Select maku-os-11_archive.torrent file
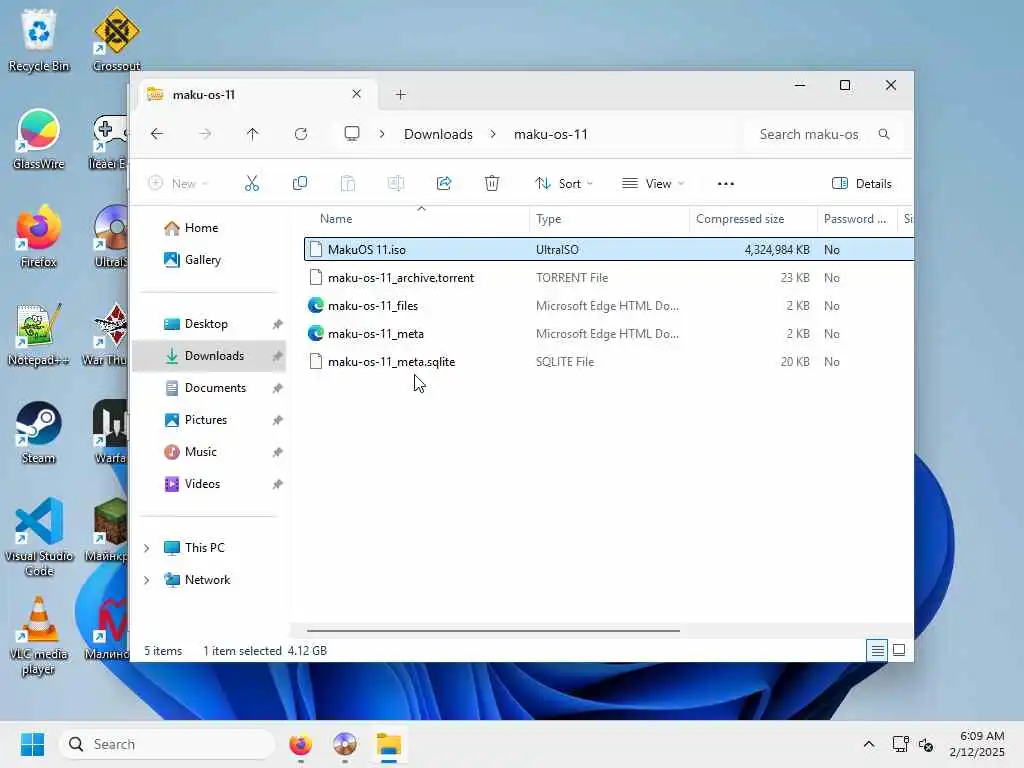The image size is (1024, 768). tap(609, 278)
